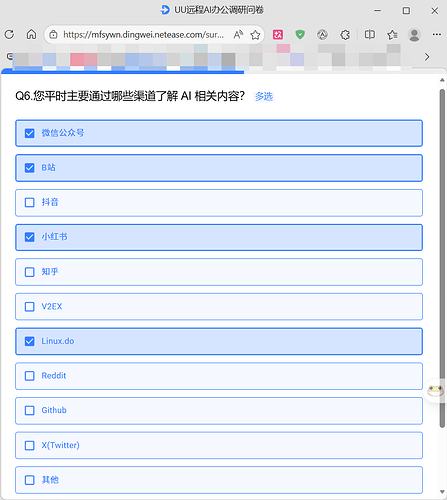
Task: Uncheck 微信公众号 option
Action: tap(219, 133)
